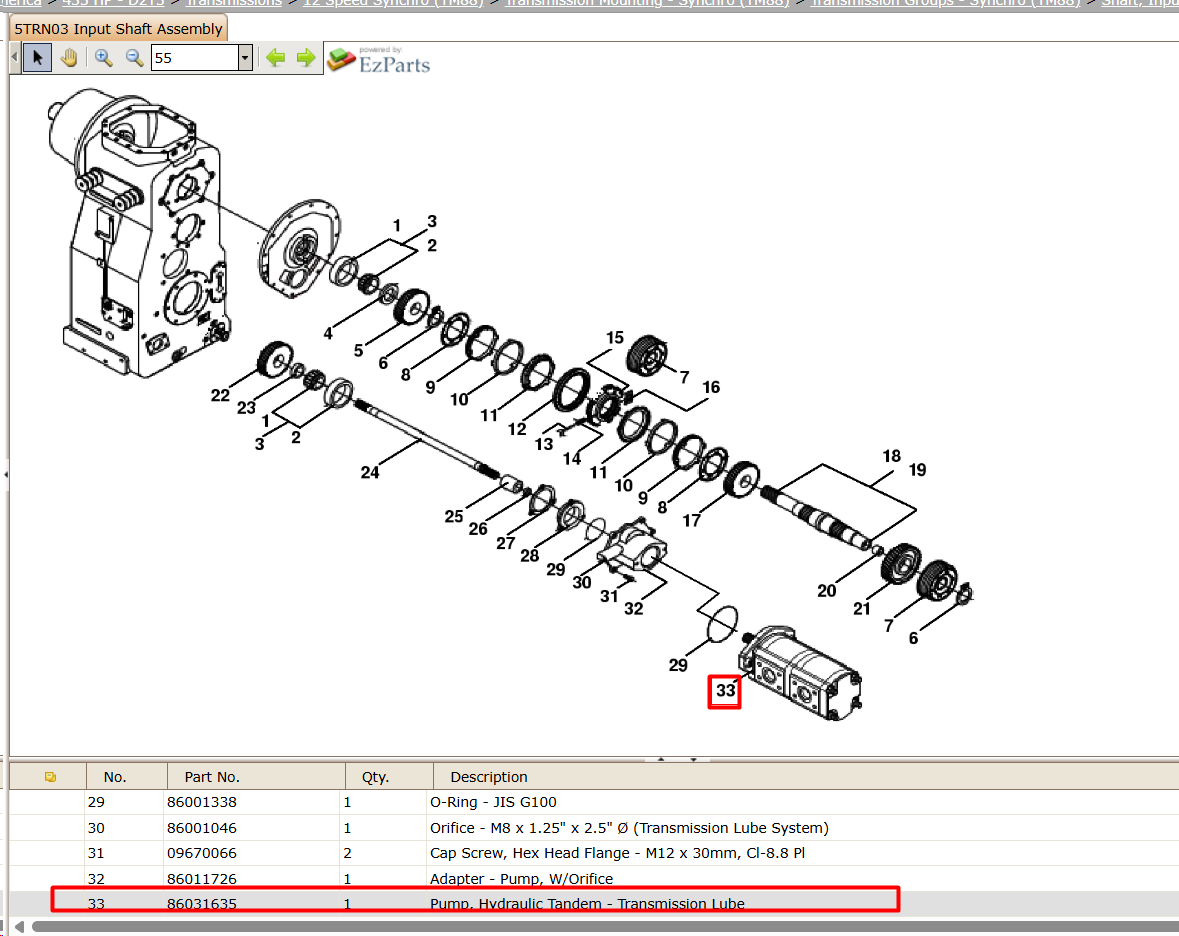1179x936 pixels.
Task: Go to next diagram with green right arrow
Action: [306, 58]
